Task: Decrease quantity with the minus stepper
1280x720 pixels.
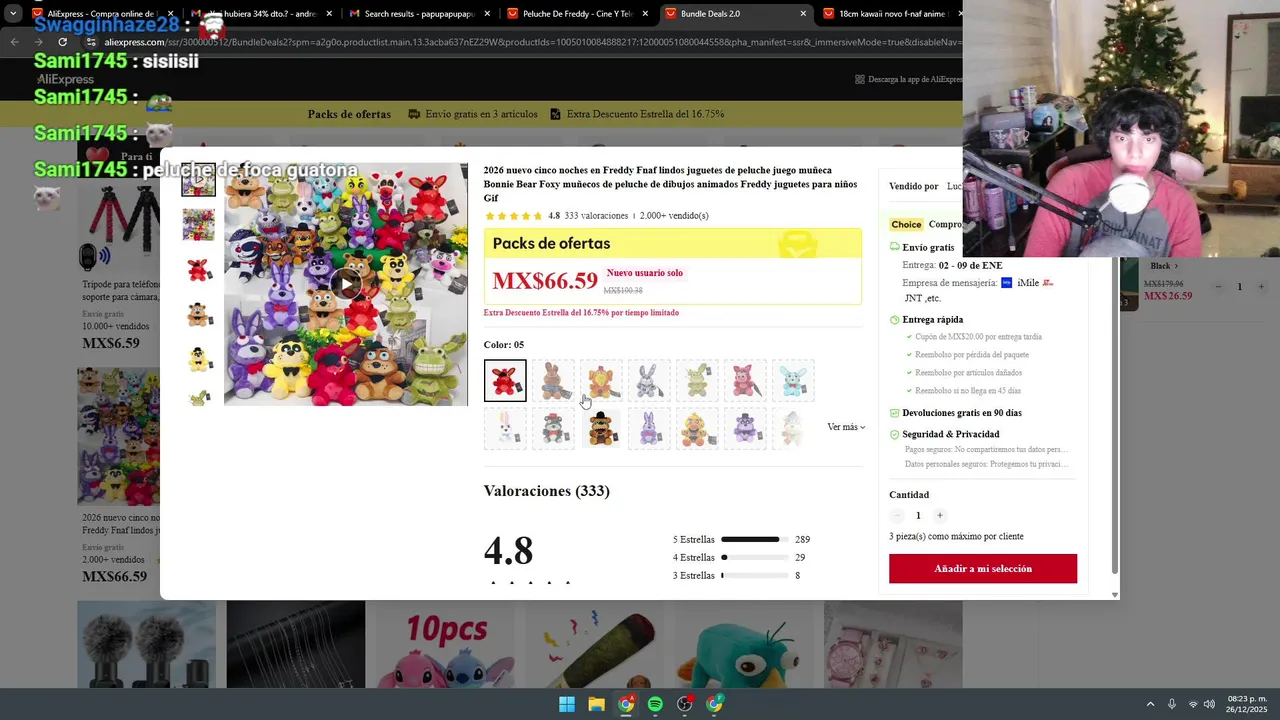Action: point(897,516)
